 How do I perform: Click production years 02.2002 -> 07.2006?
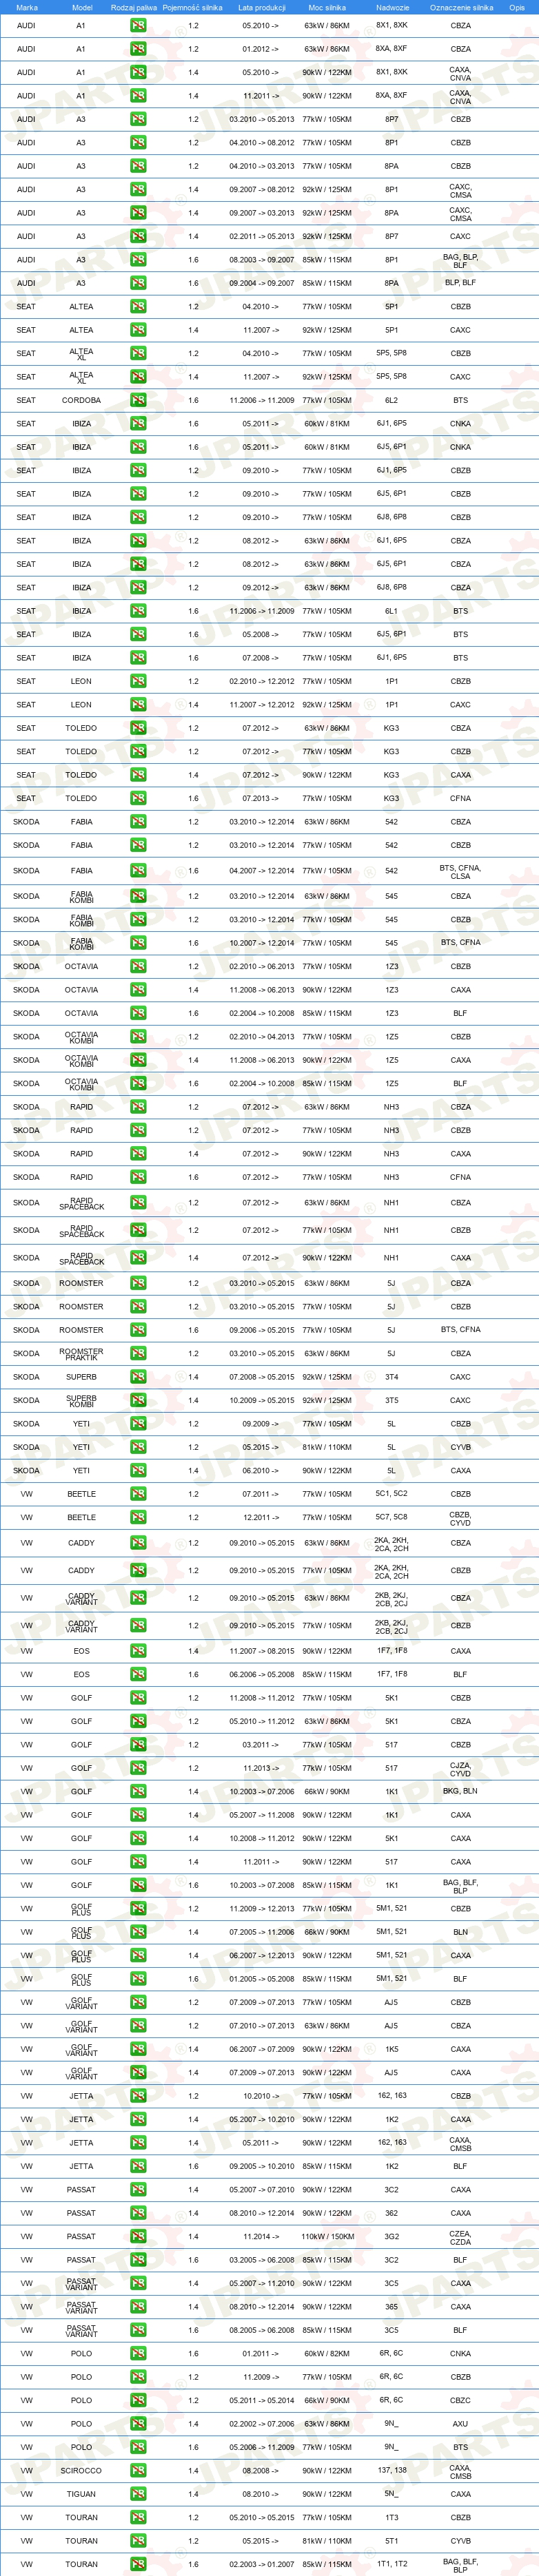(x=261, y=2423)
